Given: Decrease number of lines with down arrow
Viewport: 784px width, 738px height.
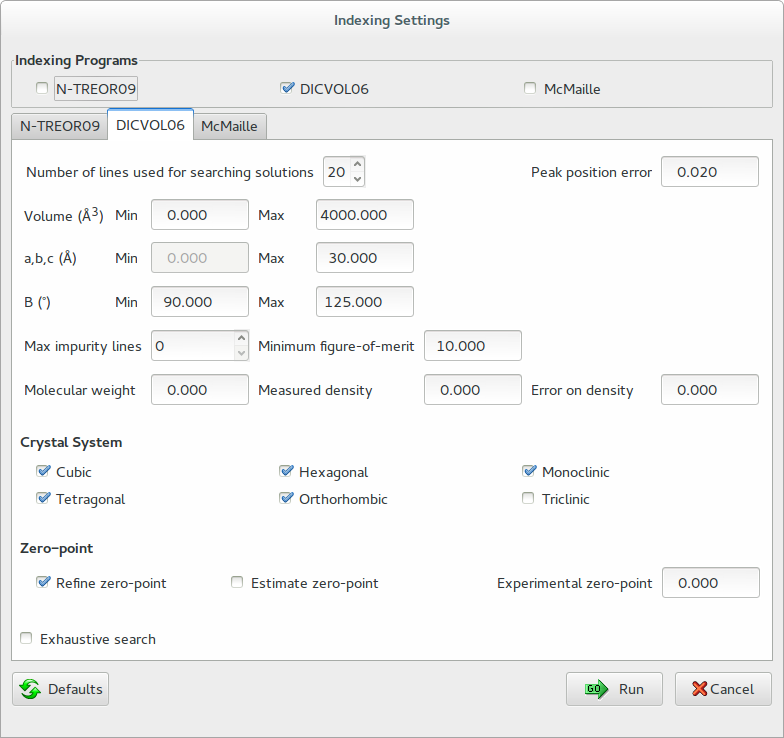Looking at the screenshot, I should pos(357,179).
